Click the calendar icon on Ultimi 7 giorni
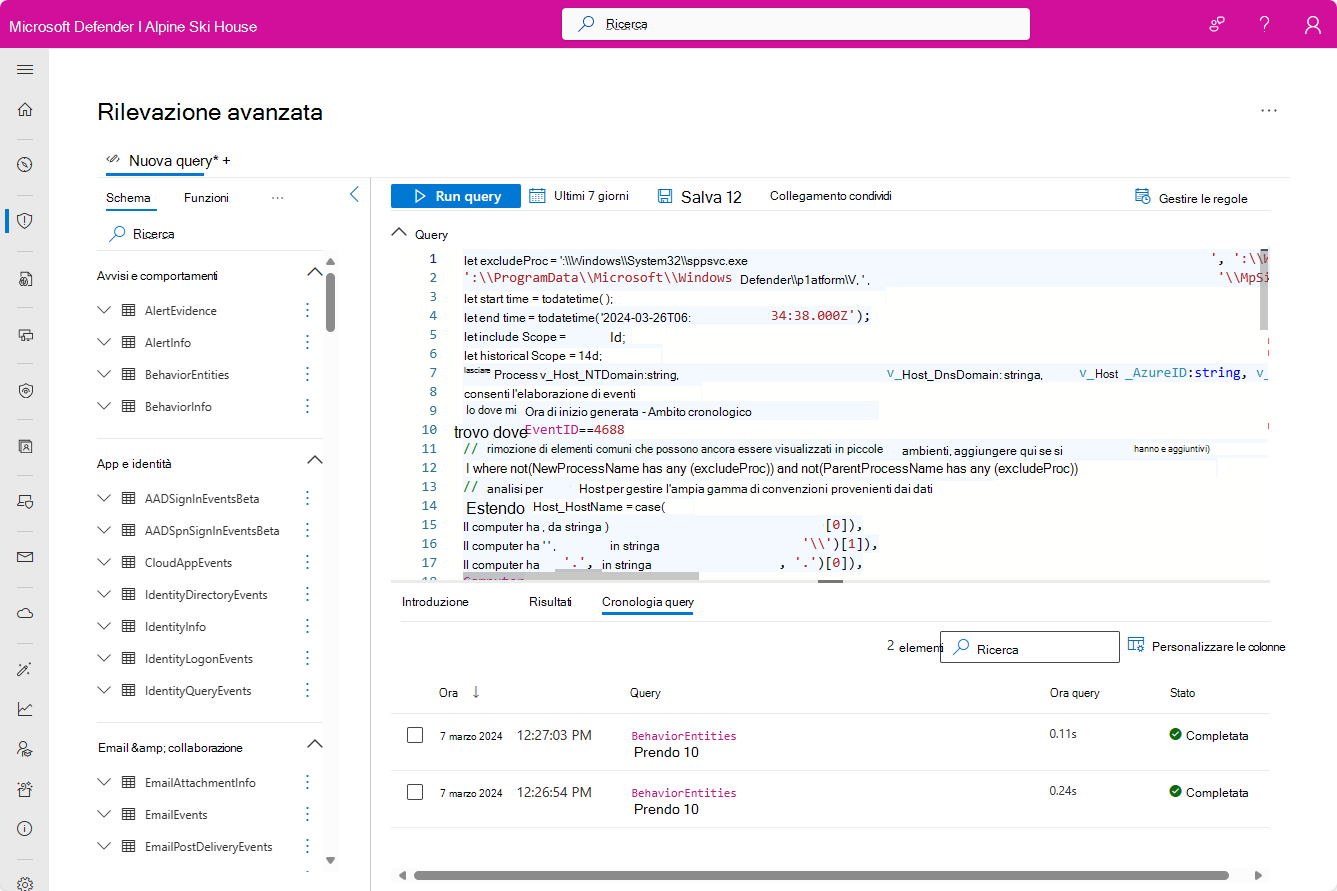Viewport: 1337px width, 891px height. [537, 195]
